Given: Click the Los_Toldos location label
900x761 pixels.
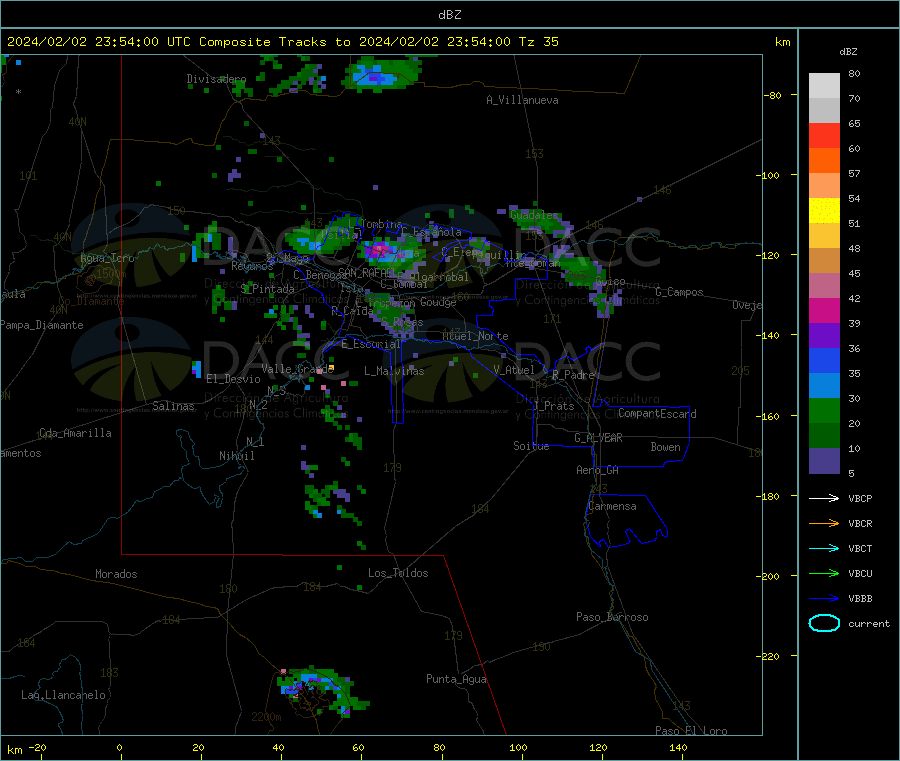Looking at the screenshot, I should (x=398, y=573).
